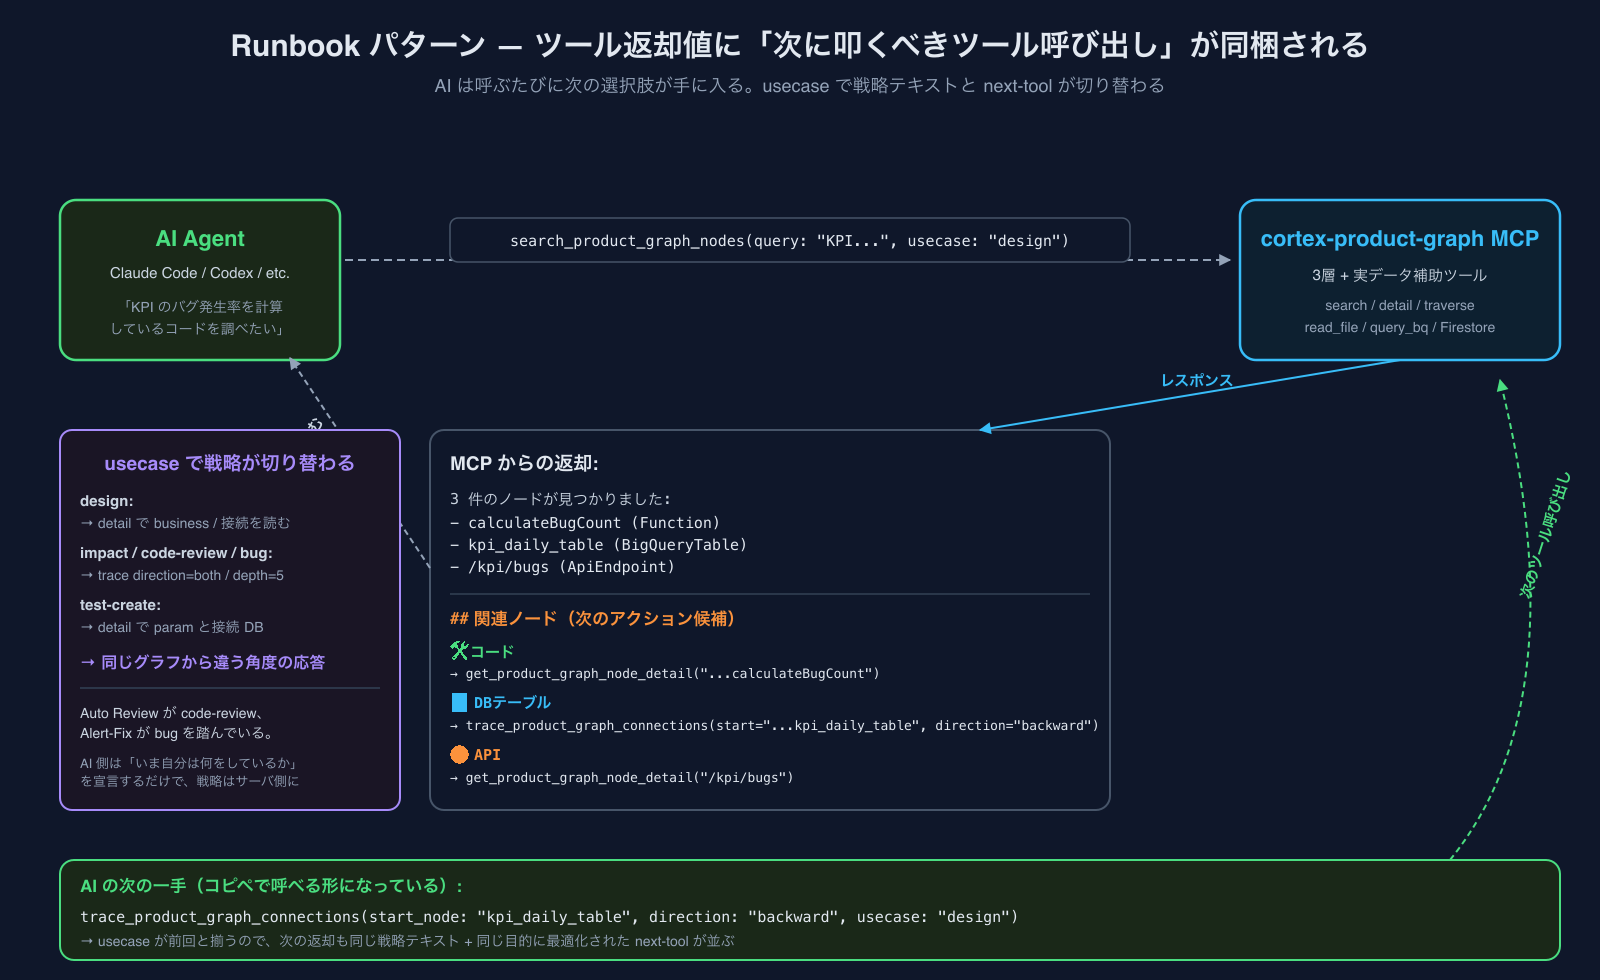Click the AI Agent heading

click(200, 239)
